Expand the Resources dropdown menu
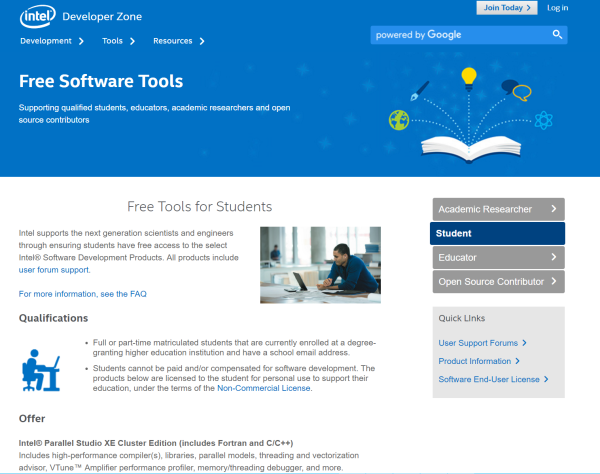Screen dimensions: 600x474 tap(178, 41)
